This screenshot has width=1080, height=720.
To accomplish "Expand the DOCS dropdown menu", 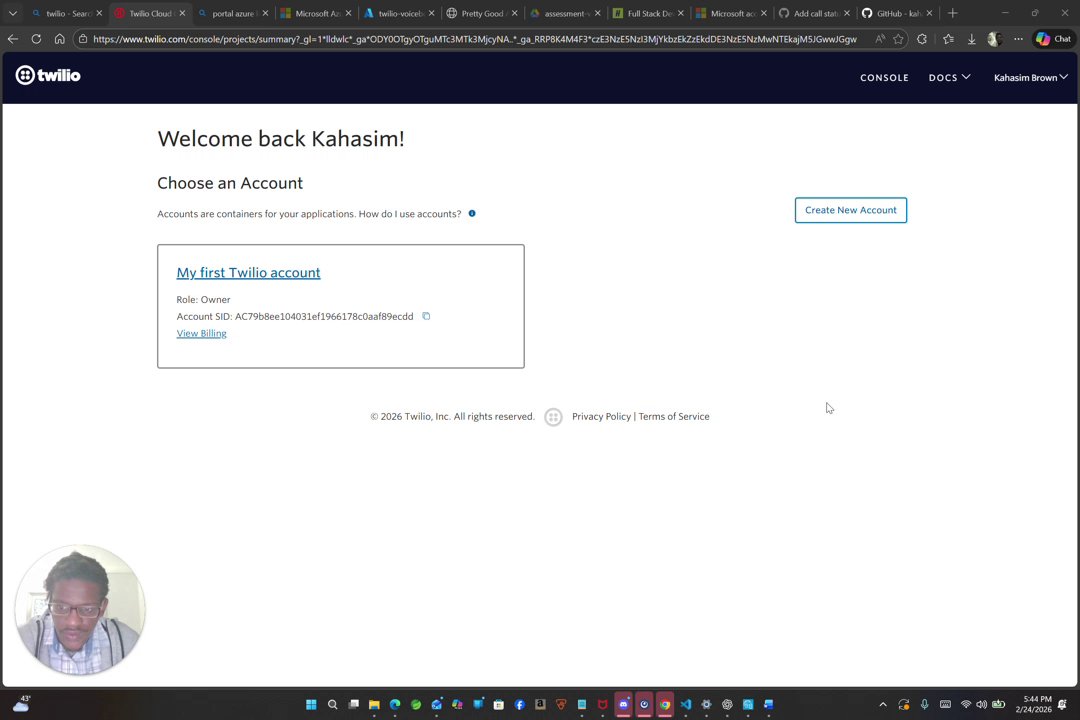I will pyautogui.click(x=949, y=77).
